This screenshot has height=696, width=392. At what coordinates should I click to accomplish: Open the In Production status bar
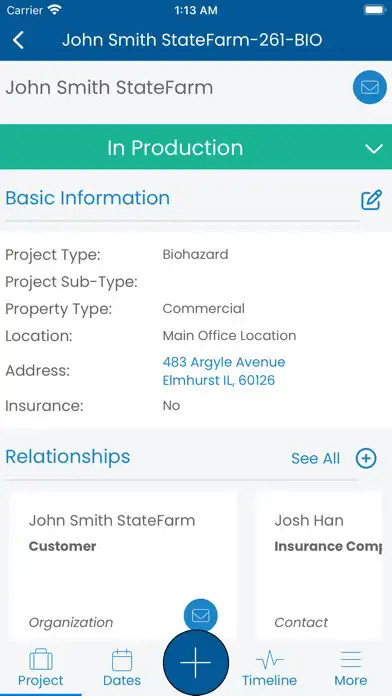pyautogui.click(x=196, y=147)
